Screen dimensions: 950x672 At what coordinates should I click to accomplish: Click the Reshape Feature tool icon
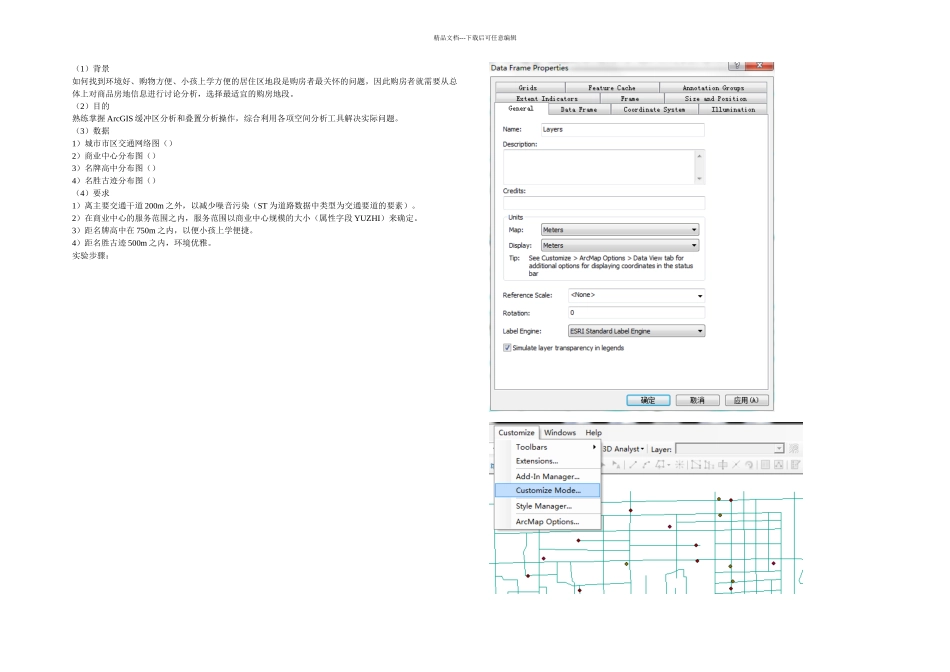[x=709, y=465]
